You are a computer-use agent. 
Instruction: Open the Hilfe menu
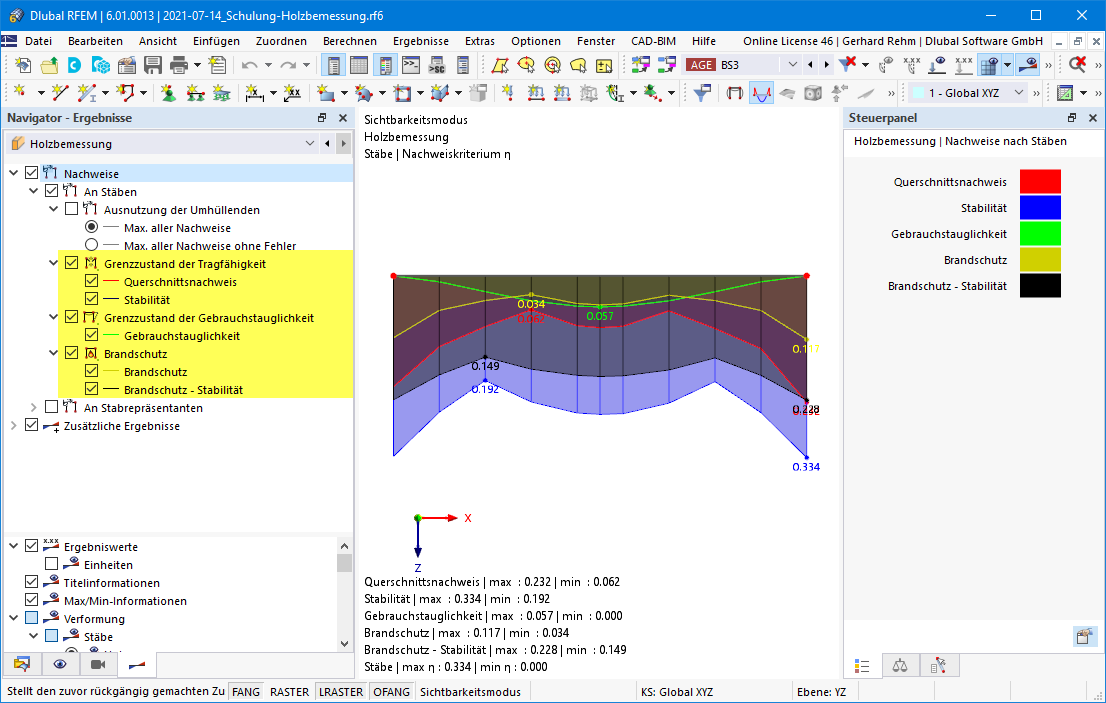point(703,41)
